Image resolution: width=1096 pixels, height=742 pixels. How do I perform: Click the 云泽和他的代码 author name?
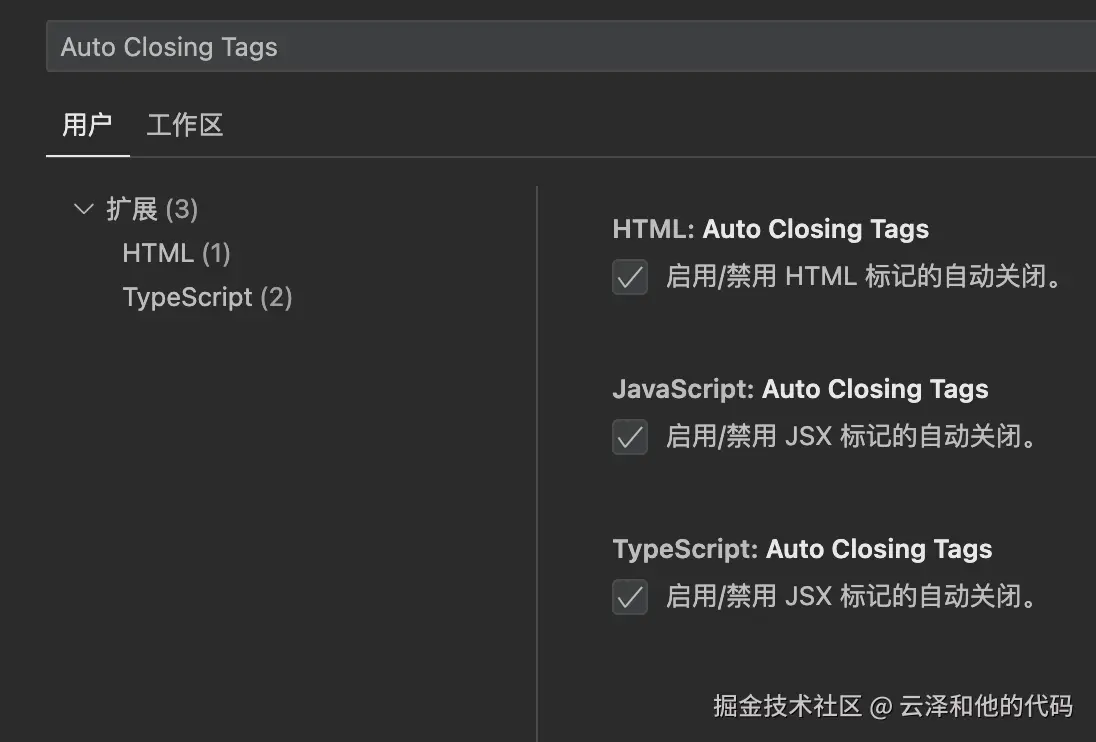986,707
